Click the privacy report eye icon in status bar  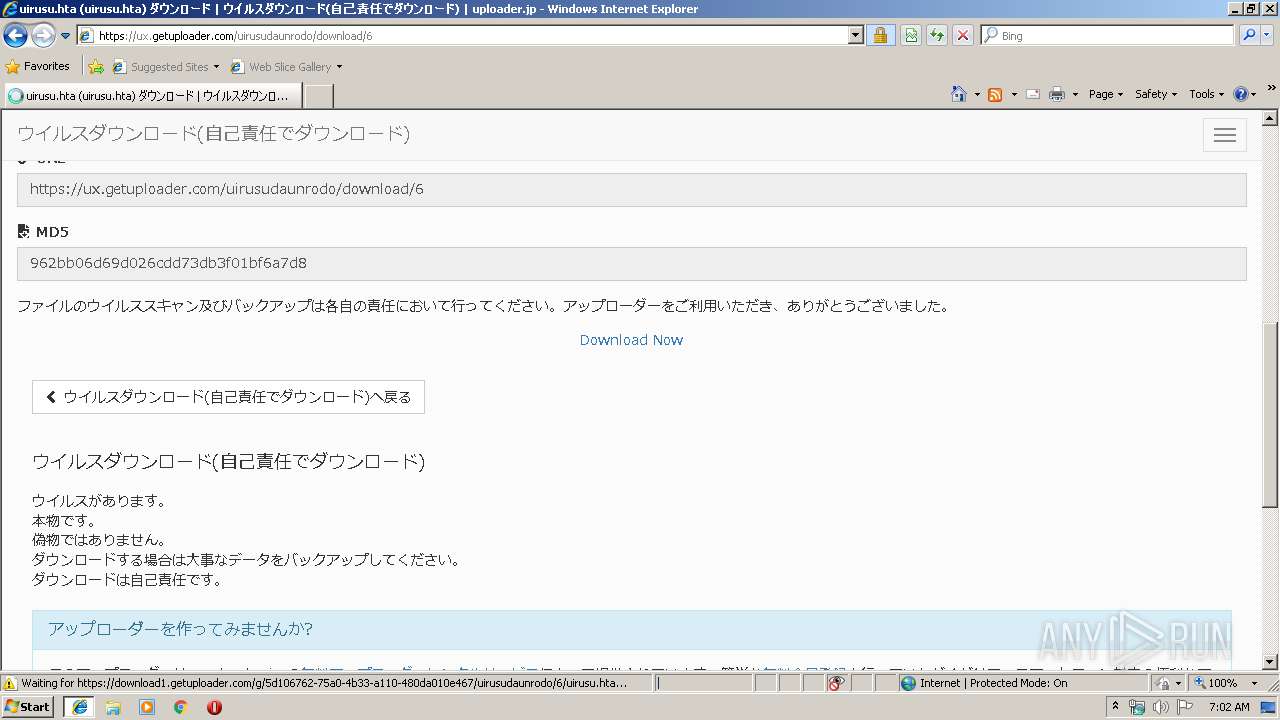click(837, 683)
